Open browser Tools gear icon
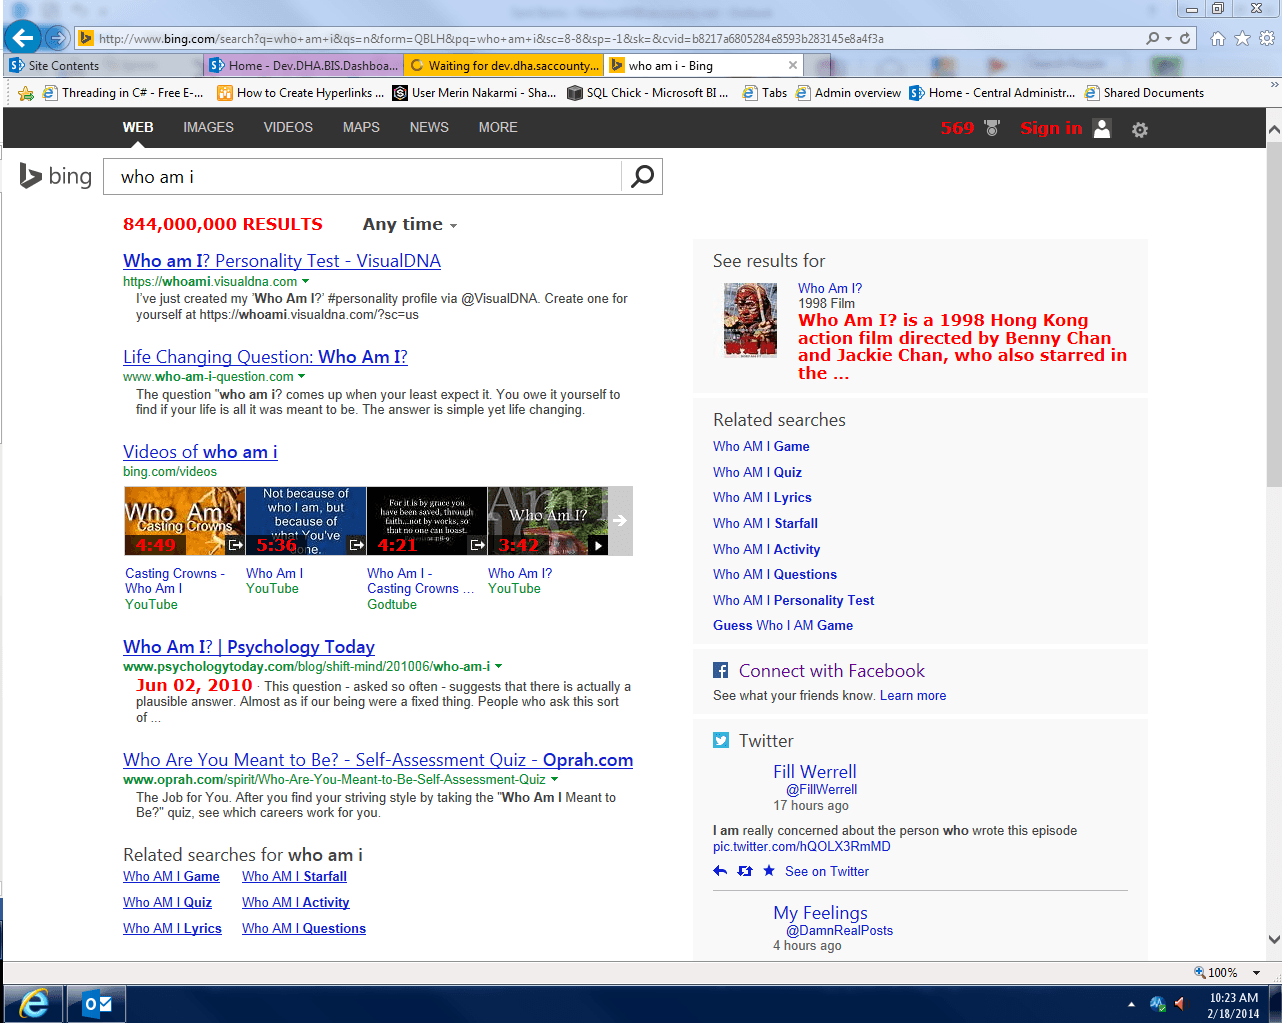 (x=1267, y=38)
